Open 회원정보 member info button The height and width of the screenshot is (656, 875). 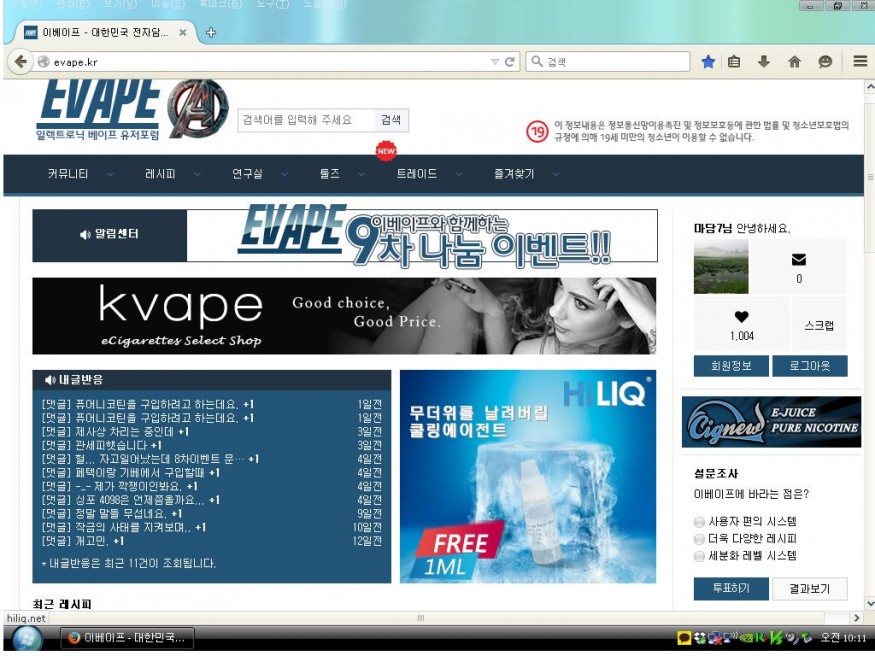(x=731, y=366)
